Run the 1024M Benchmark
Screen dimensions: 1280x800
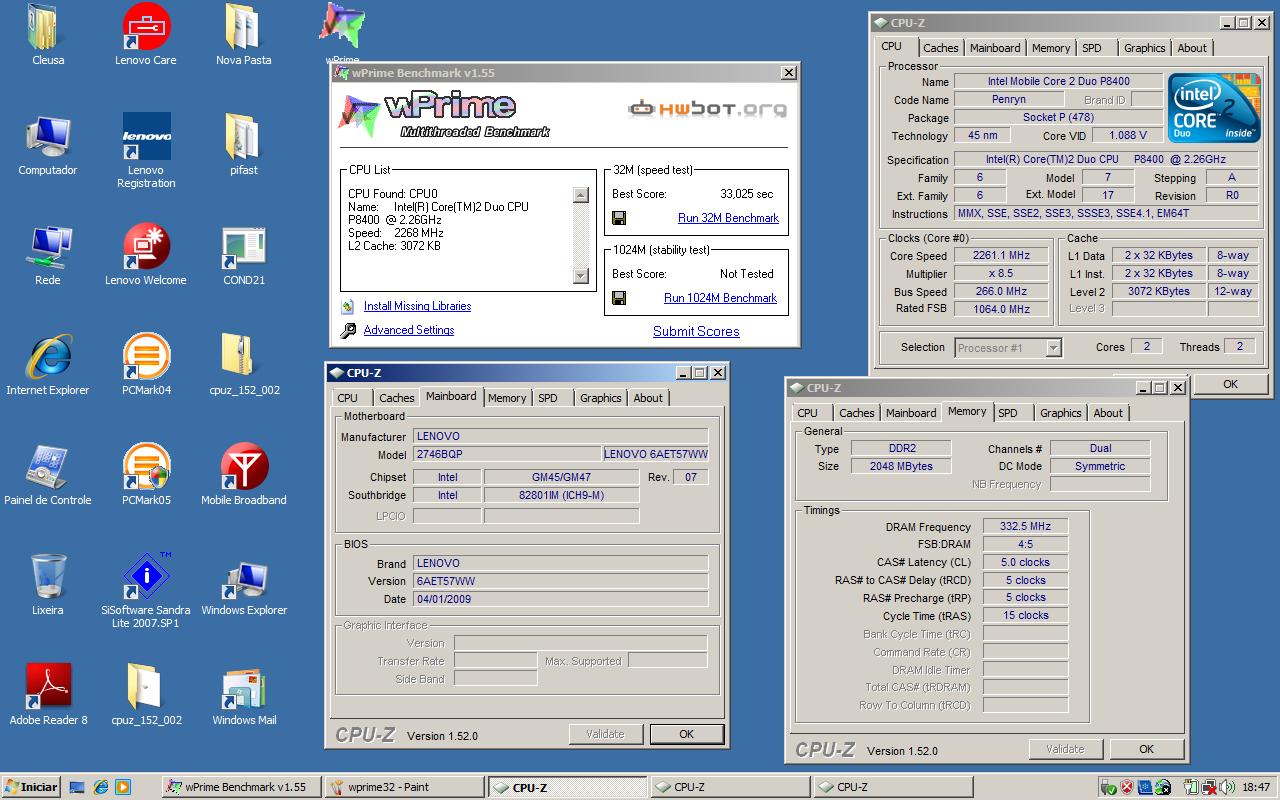click(x=720, y=298)
